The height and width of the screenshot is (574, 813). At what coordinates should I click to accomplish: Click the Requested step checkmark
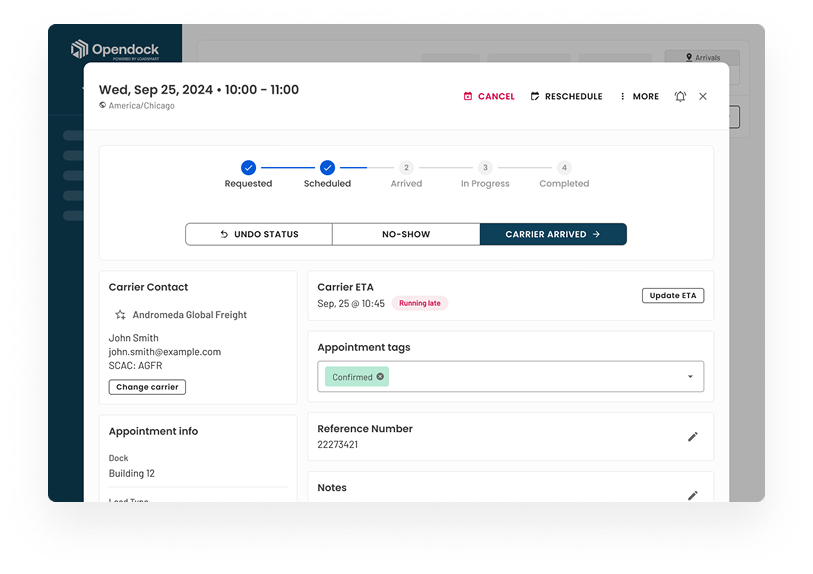tap(248, 168)
